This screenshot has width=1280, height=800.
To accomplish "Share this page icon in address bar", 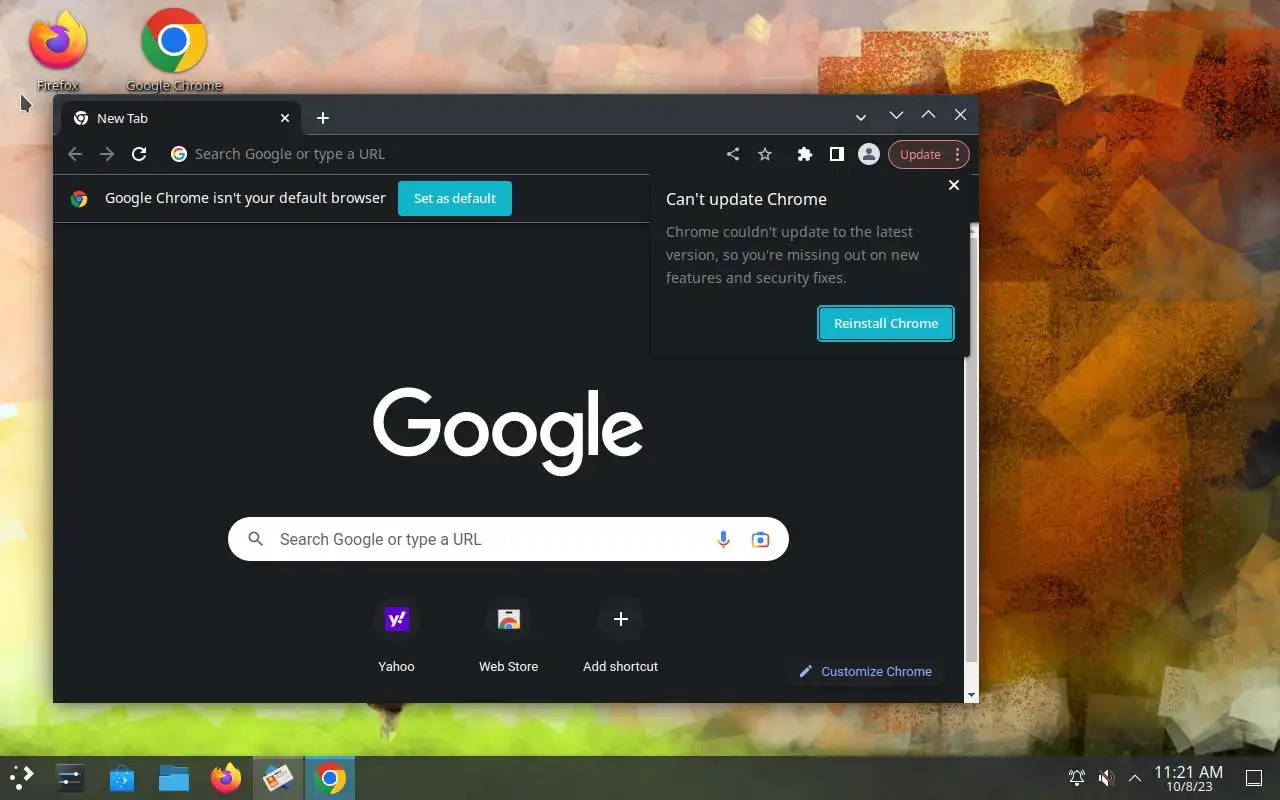I will click(733, 154).
